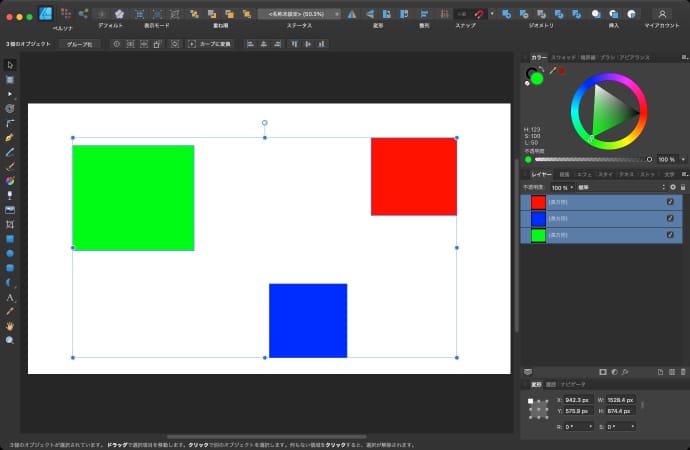Select the Artistic Text tool
Screen dimensions: 690x450
point(10,298)
